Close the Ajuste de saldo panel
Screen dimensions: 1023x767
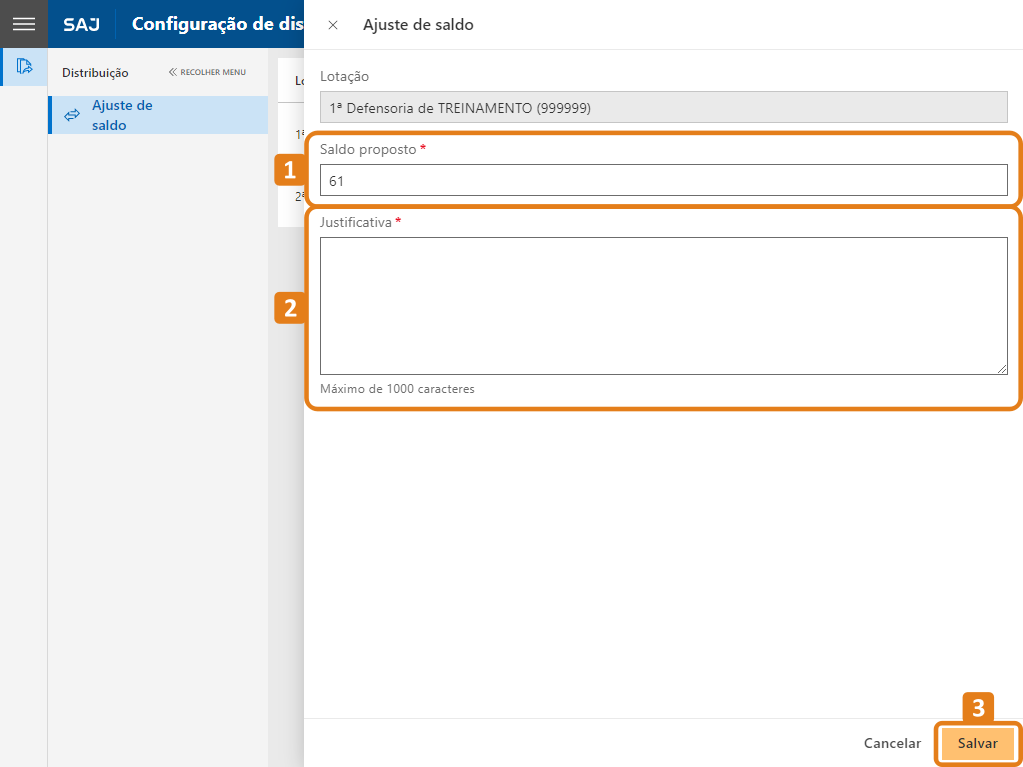pos(333,25)
